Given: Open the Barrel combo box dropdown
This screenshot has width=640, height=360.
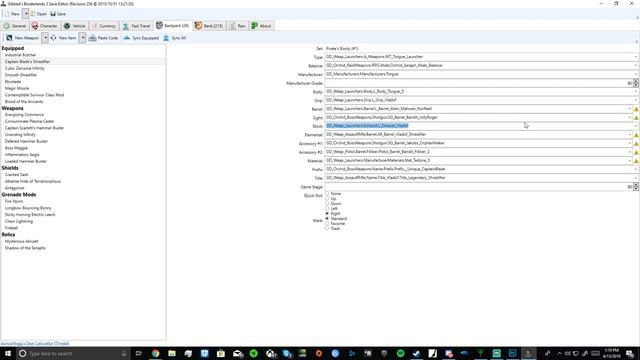Looking at the screenshot, I should [630, 109].
